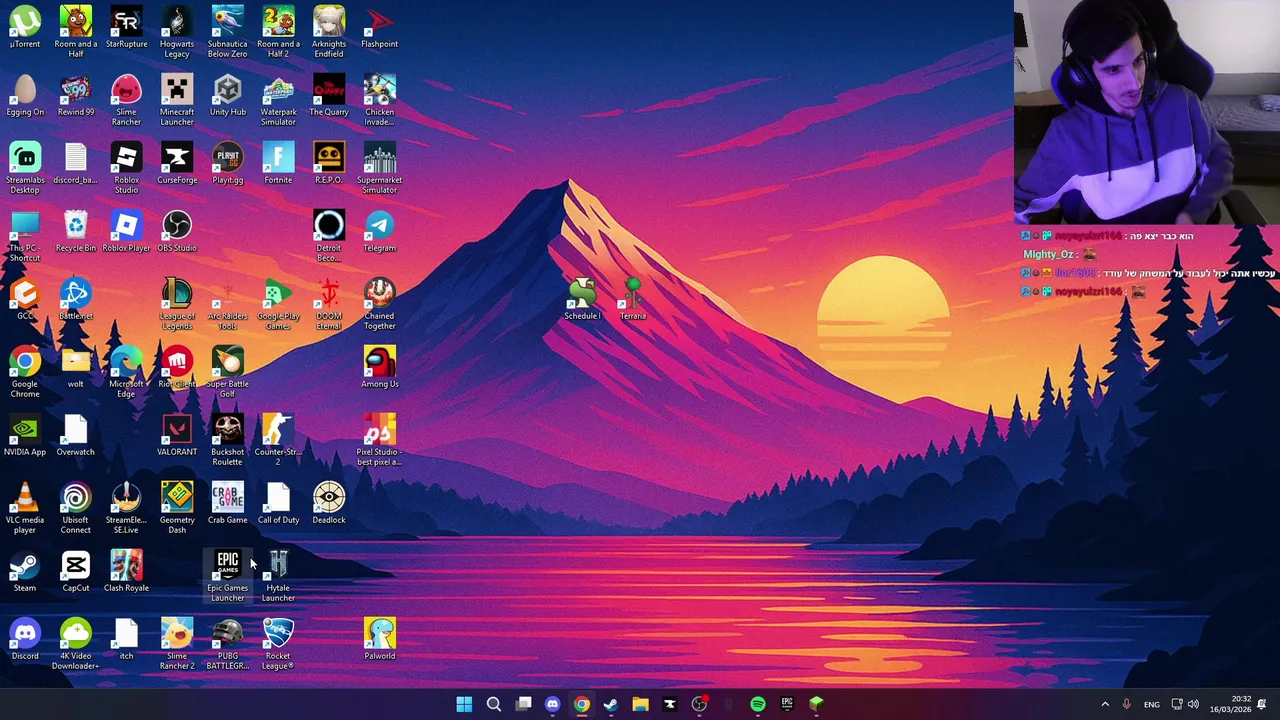Select the Discord desktop shortcut
Image resolution: width=1280 pixels, height=720 pixels.
25,639
